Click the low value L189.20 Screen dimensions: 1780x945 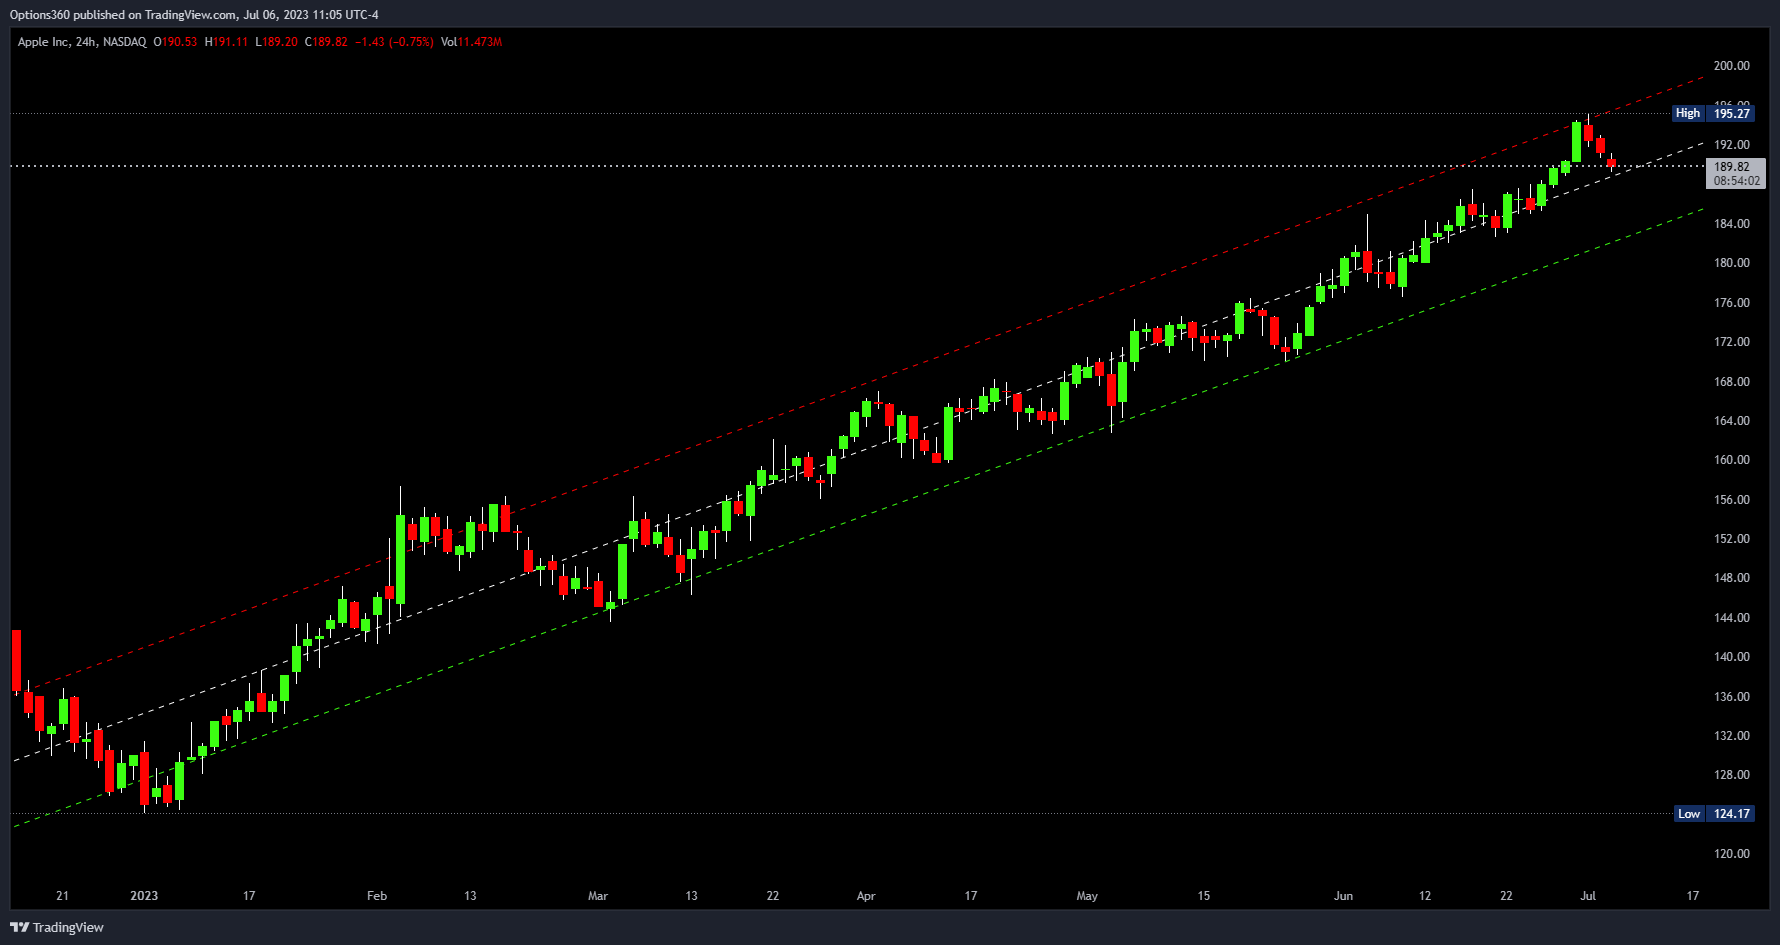(276, 42)
